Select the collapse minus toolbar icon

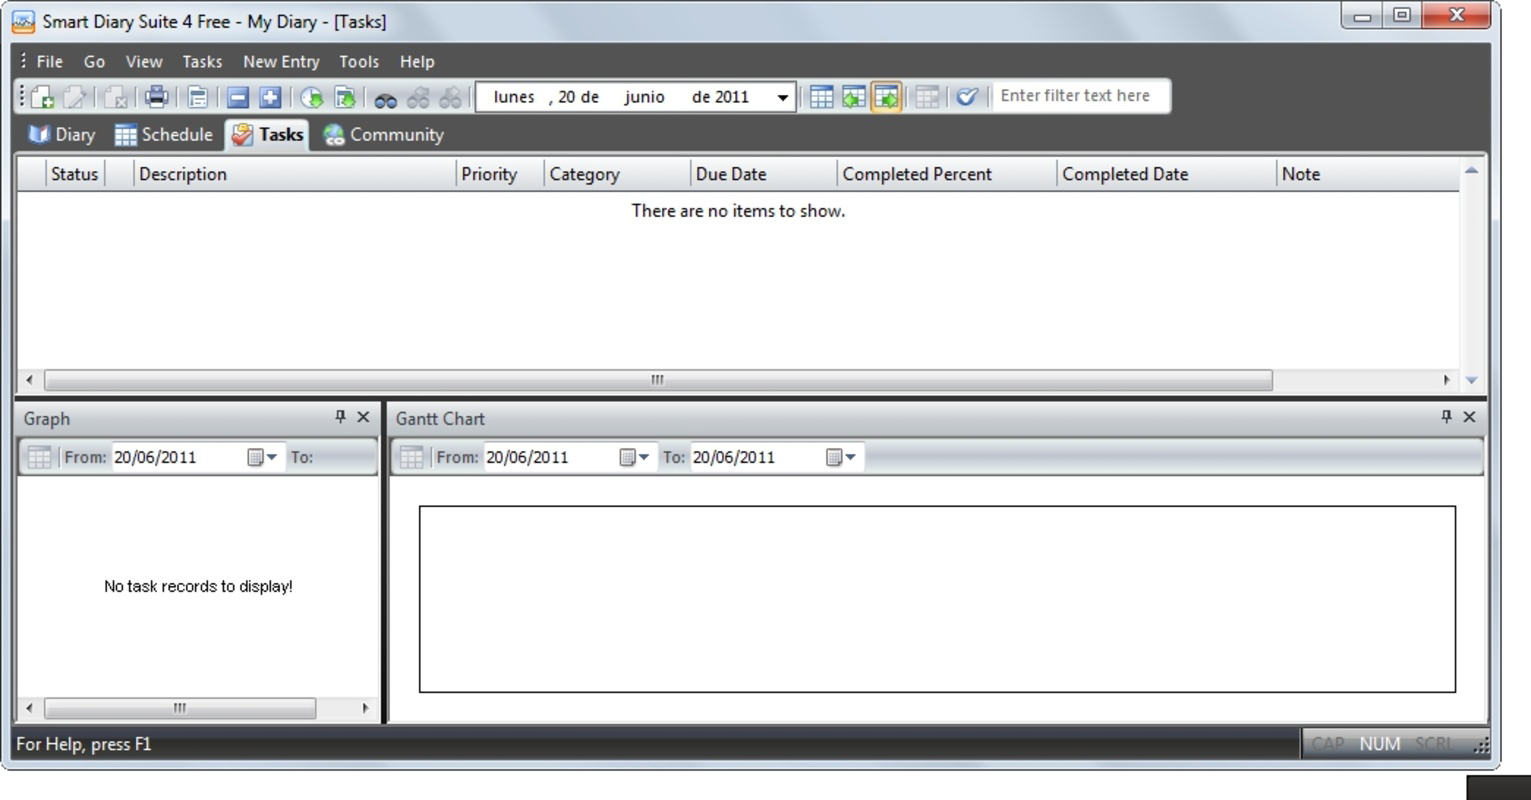238,96
